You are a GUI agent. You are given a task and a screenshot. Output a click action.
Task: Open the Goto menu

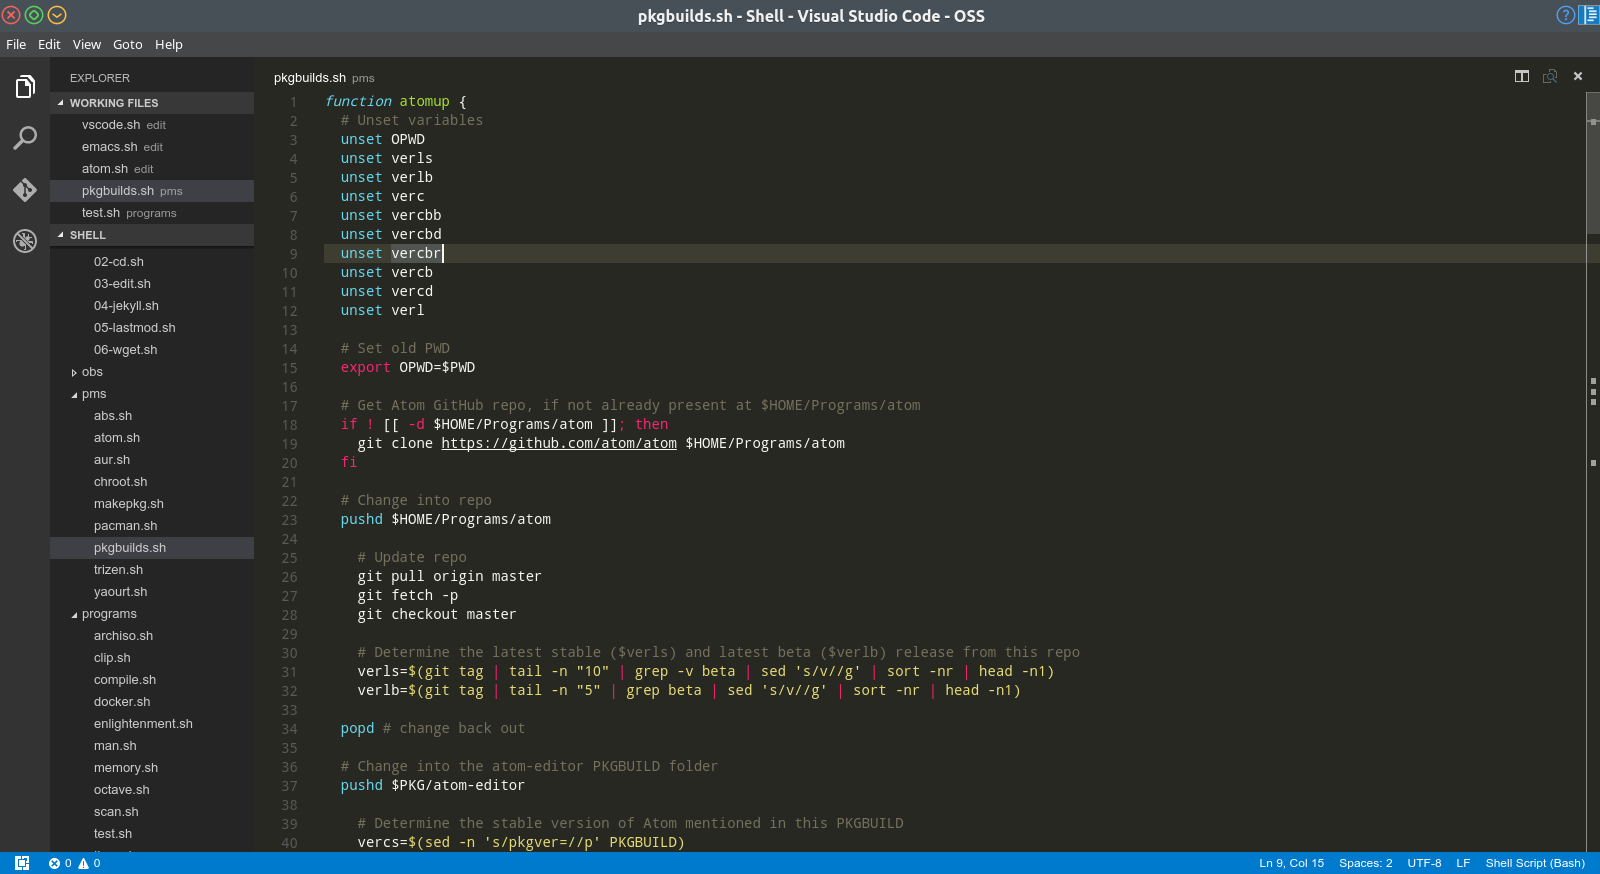pos(128,44)
